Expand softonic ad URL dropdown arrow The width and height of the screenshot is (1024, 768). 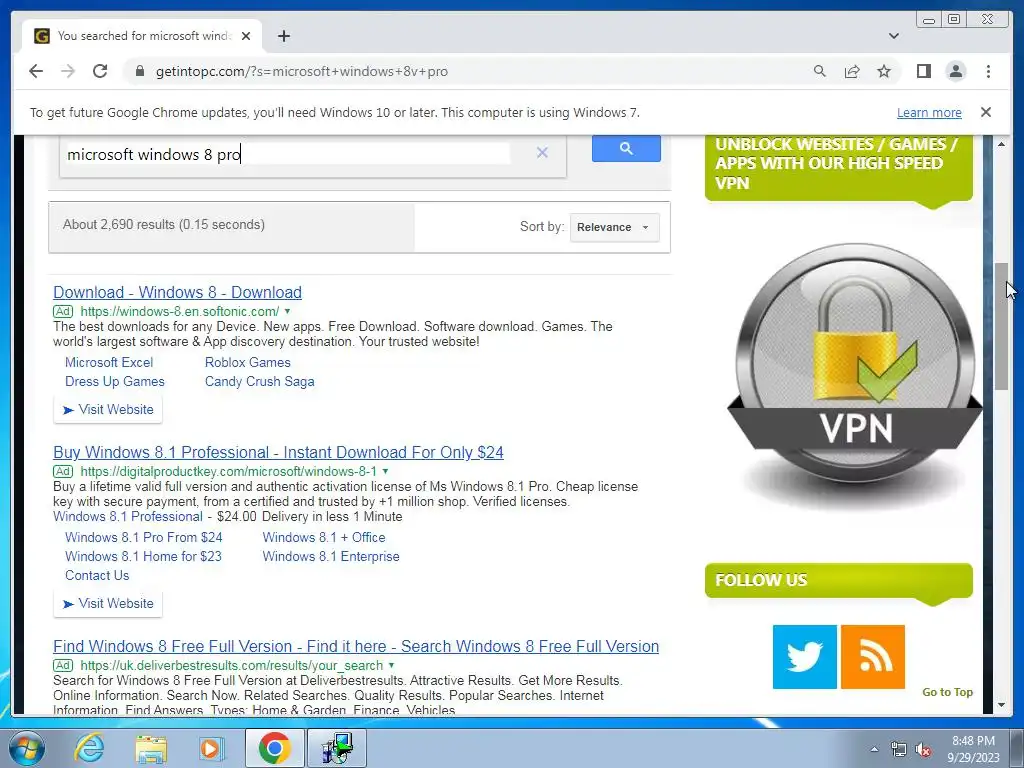coord(287,312)
